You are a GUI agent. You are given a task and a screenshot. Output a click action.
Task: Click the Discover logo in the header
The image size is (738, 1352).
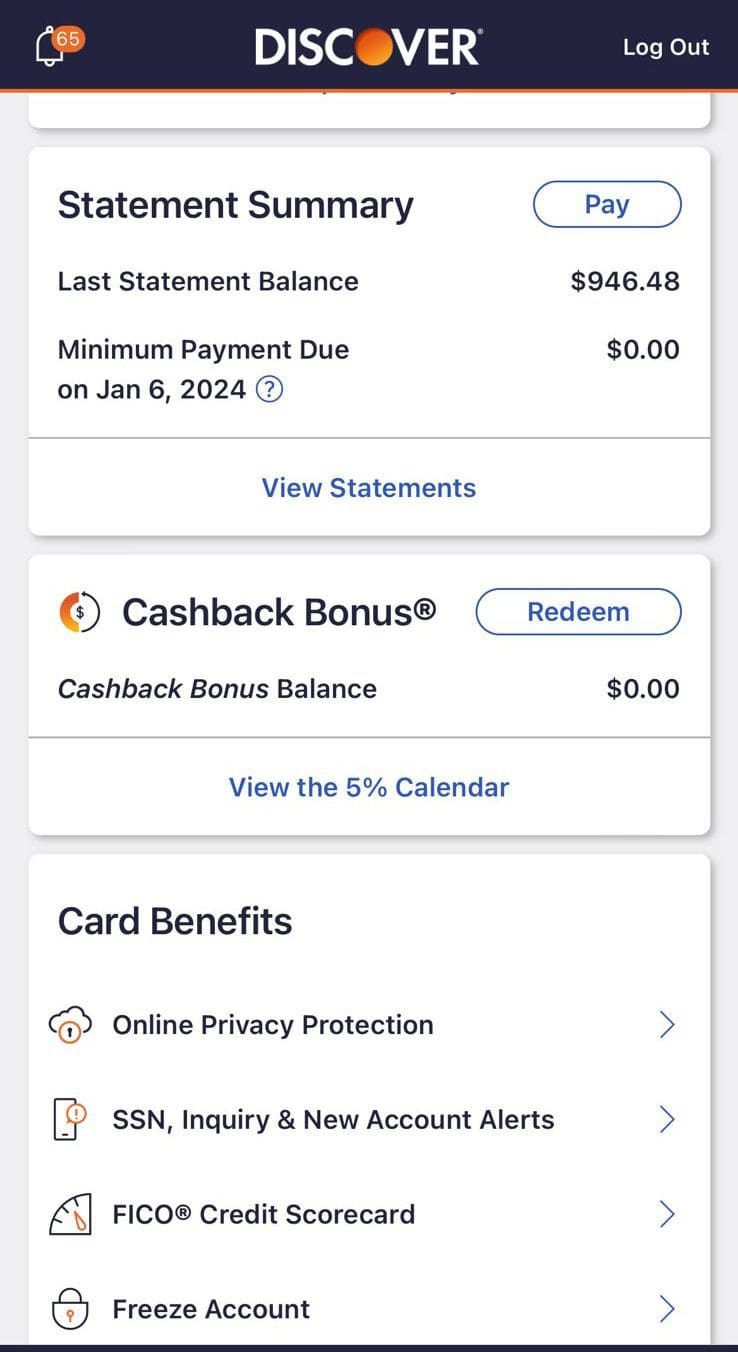(x=366, y=45)
